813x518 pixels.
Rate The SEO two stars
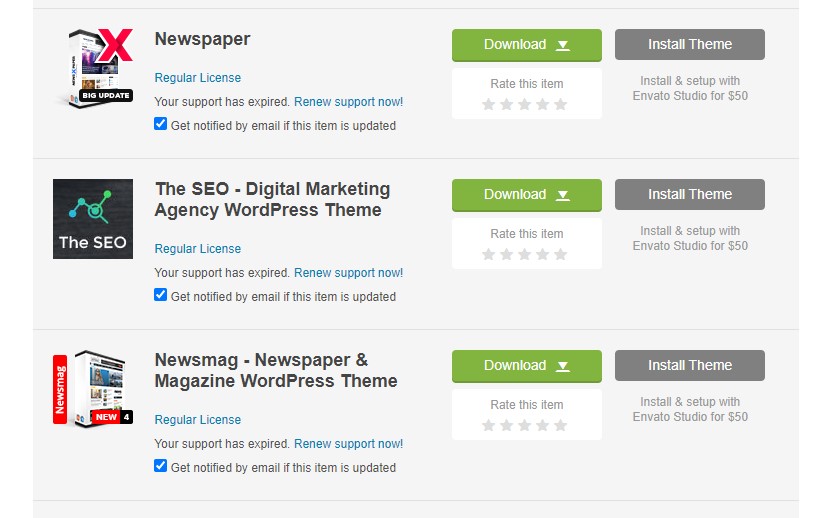pyautogui.click(x=507, y=254)
